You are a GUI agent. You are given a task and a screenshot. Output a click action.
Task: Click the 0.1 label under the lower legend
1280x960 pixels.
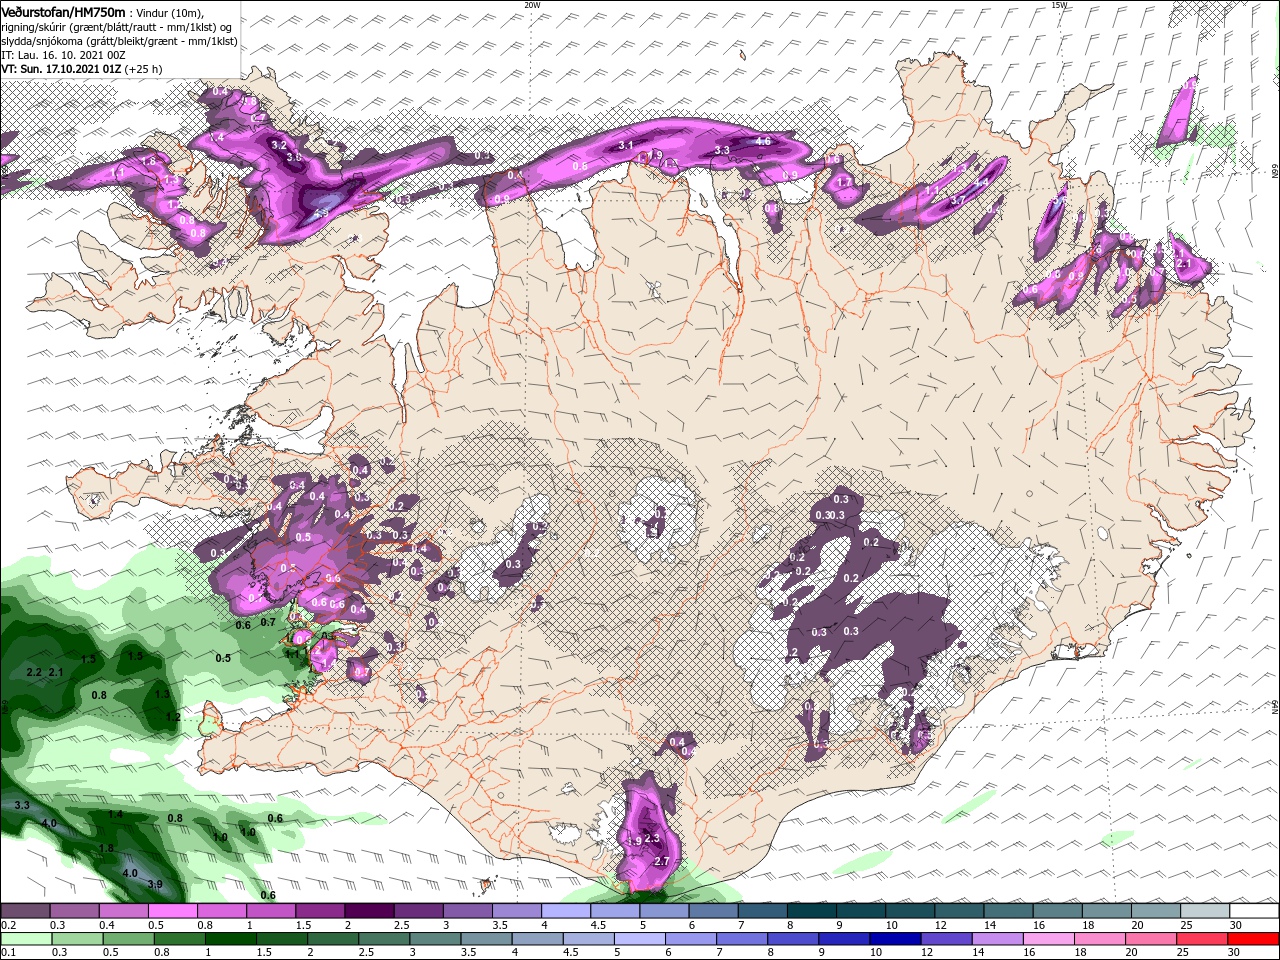9,952
